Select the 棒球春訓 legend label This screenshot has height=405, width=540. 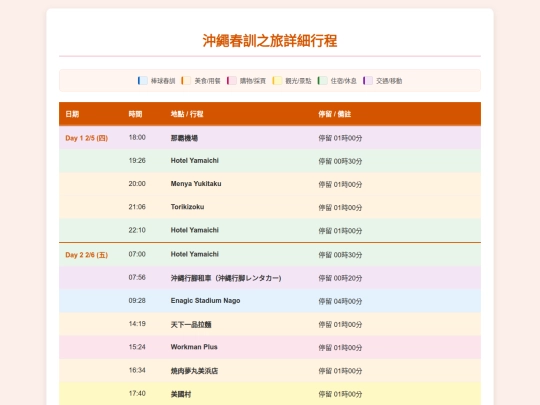163,81
